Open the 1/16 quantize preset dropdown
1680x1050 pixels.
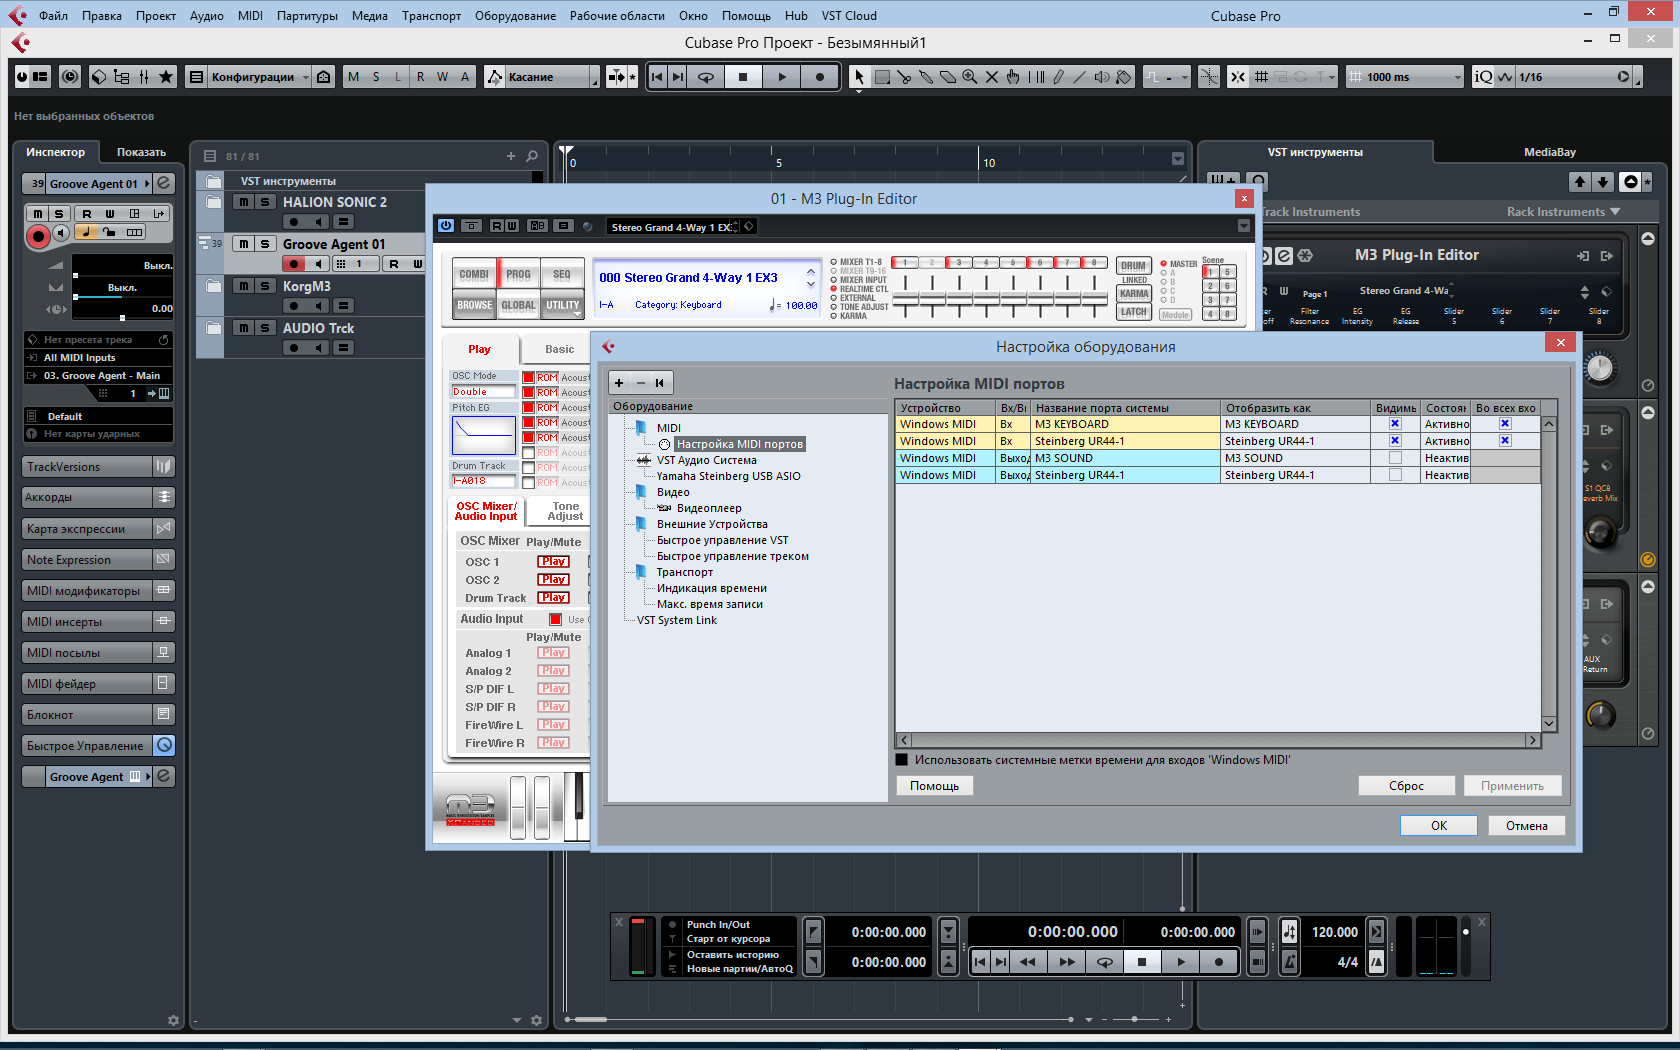coord(1575,77)
